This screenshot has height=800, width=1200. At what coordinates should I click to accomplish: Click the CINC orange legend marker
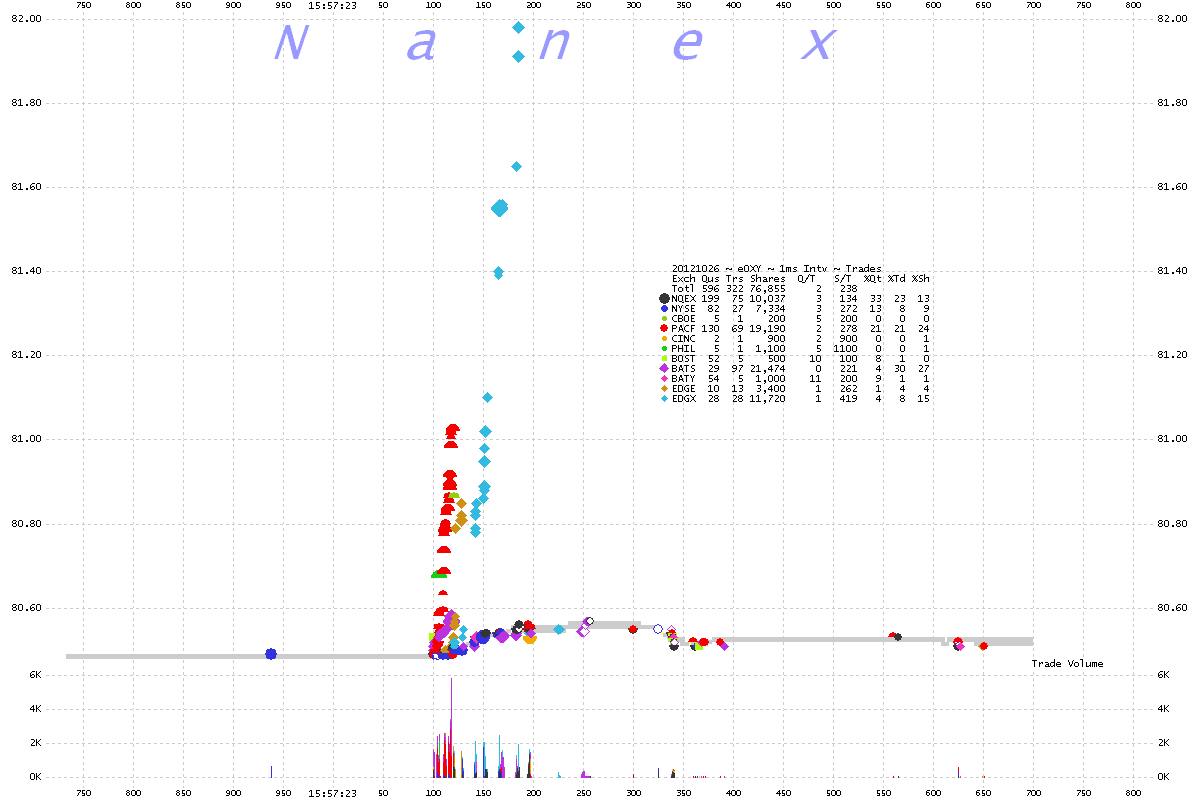pyautogui.click(x=664, y=338)
